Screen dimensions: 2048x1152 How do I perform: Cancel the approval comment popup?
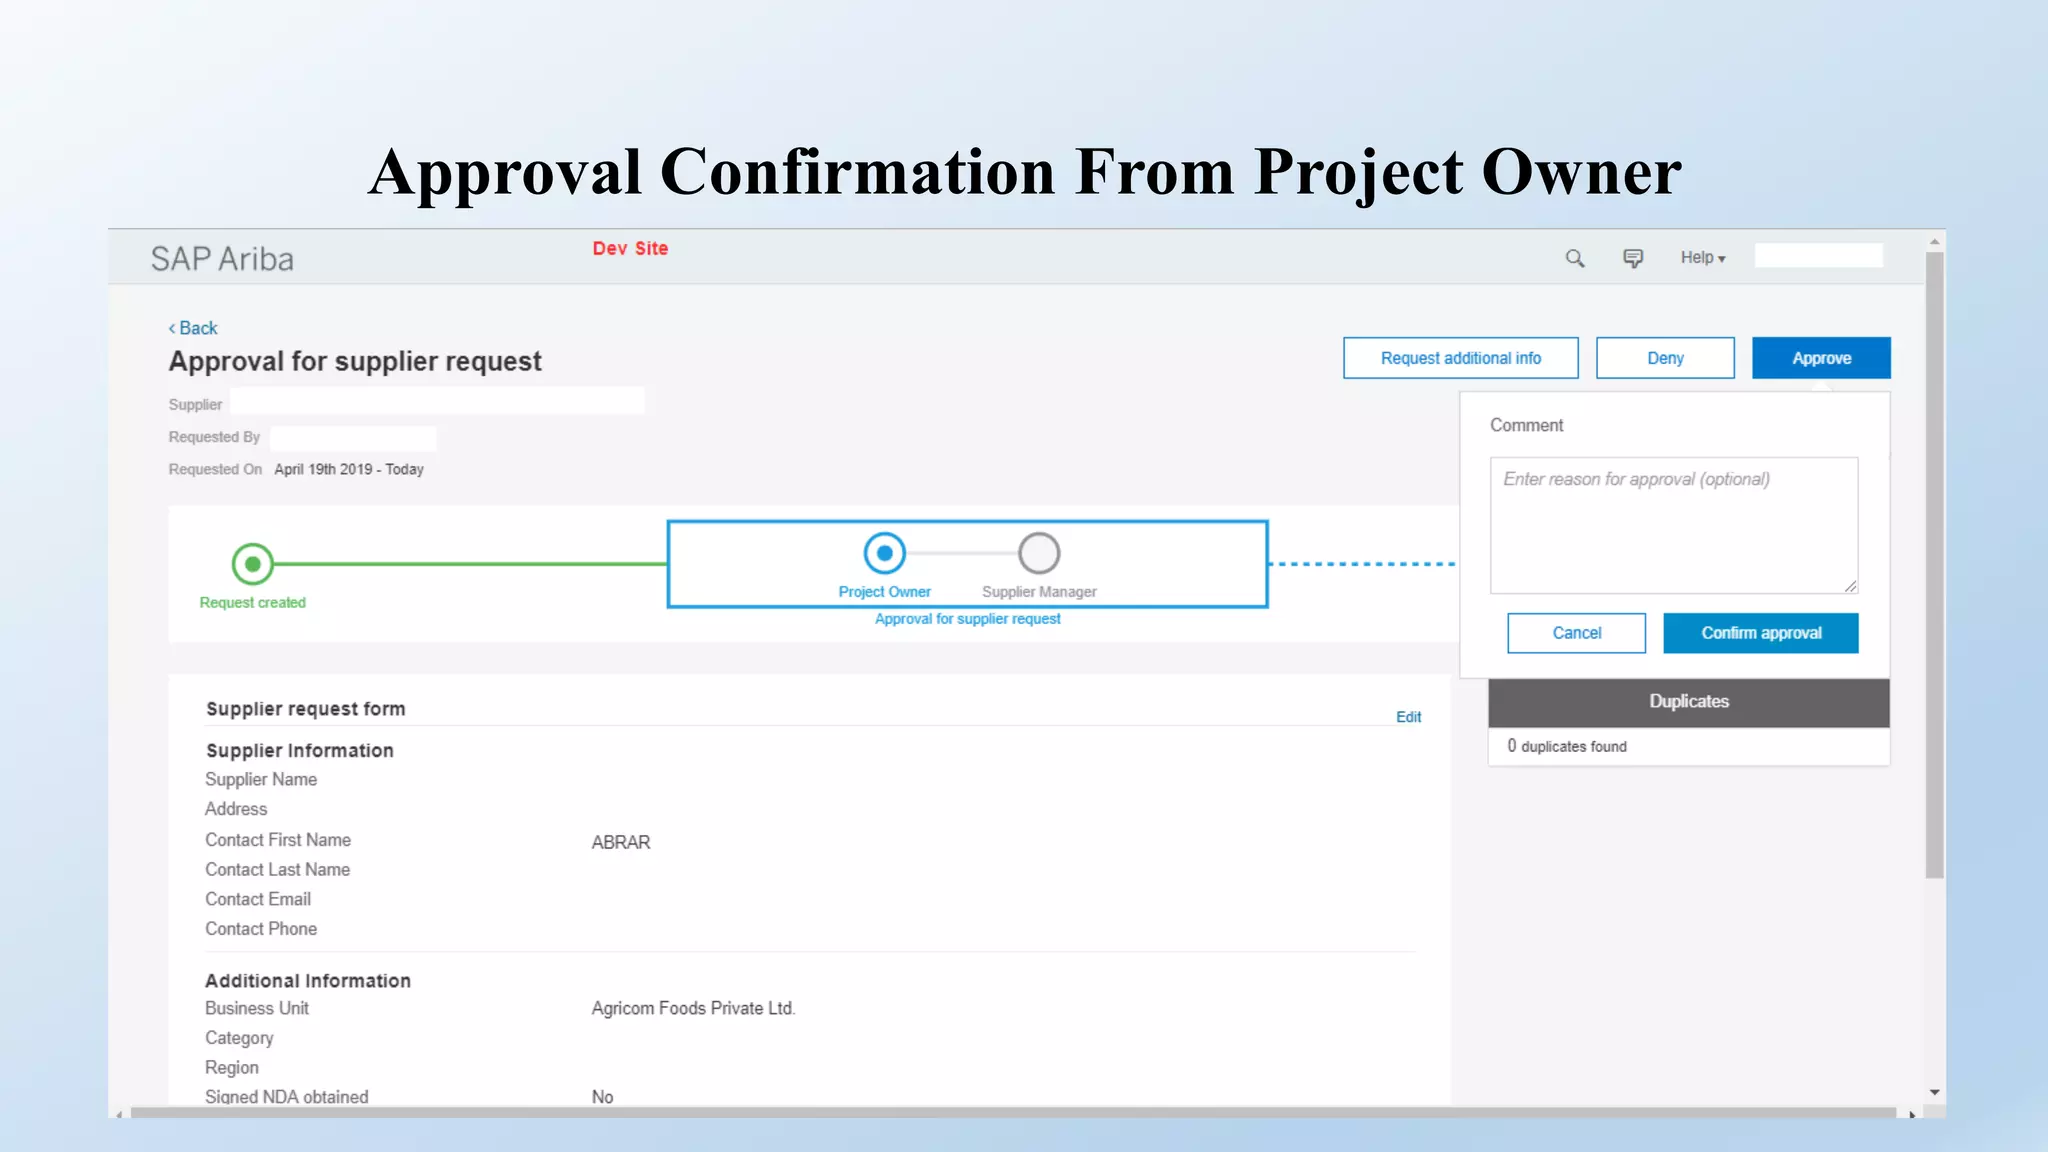pyautogui.click(x=1576, y=633)
